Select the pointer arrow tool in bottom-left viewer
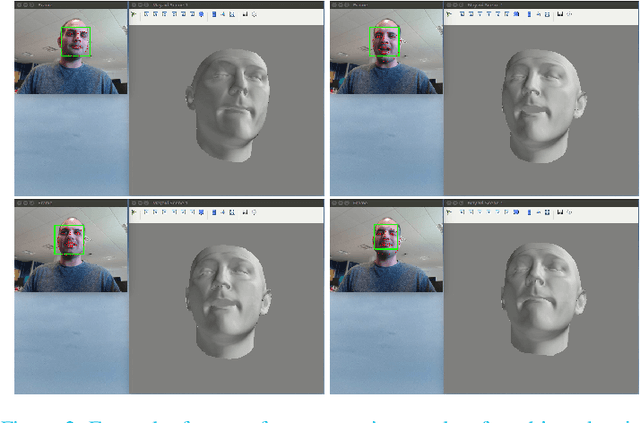This screenshot has width=640, height=423. [x=135, y=212]
